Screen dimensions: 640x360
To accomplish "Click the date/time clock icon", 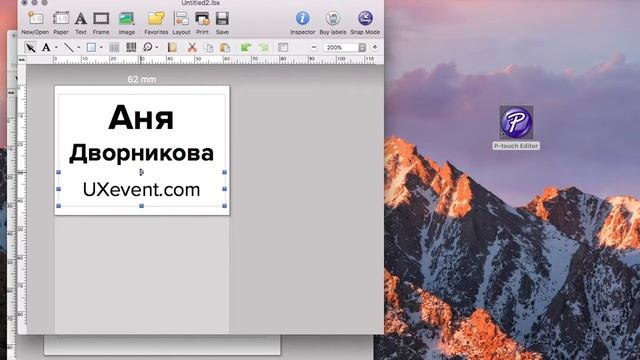I will [147, 47].
